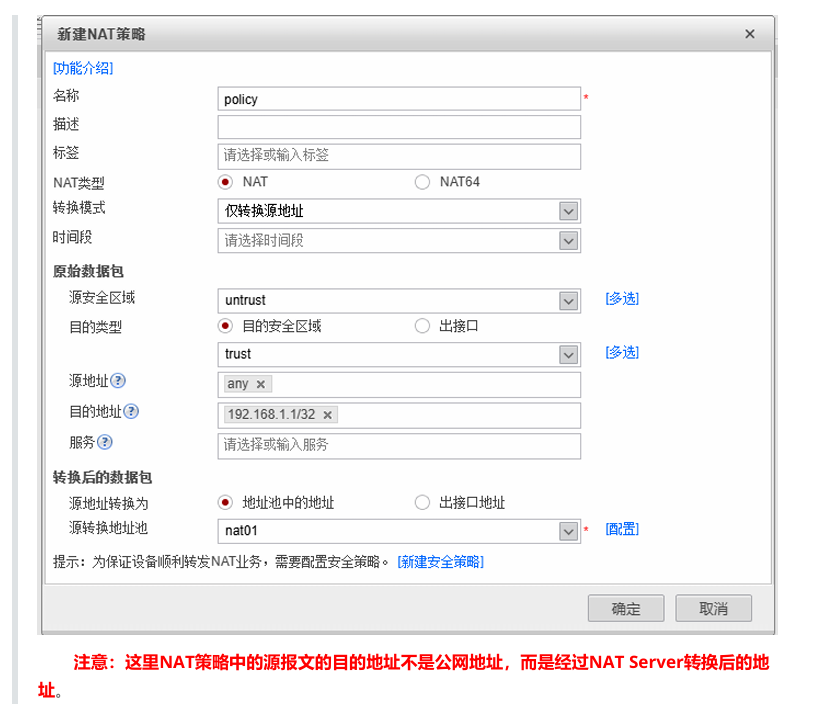Click the 确定 button

click(x=626, y=608)
